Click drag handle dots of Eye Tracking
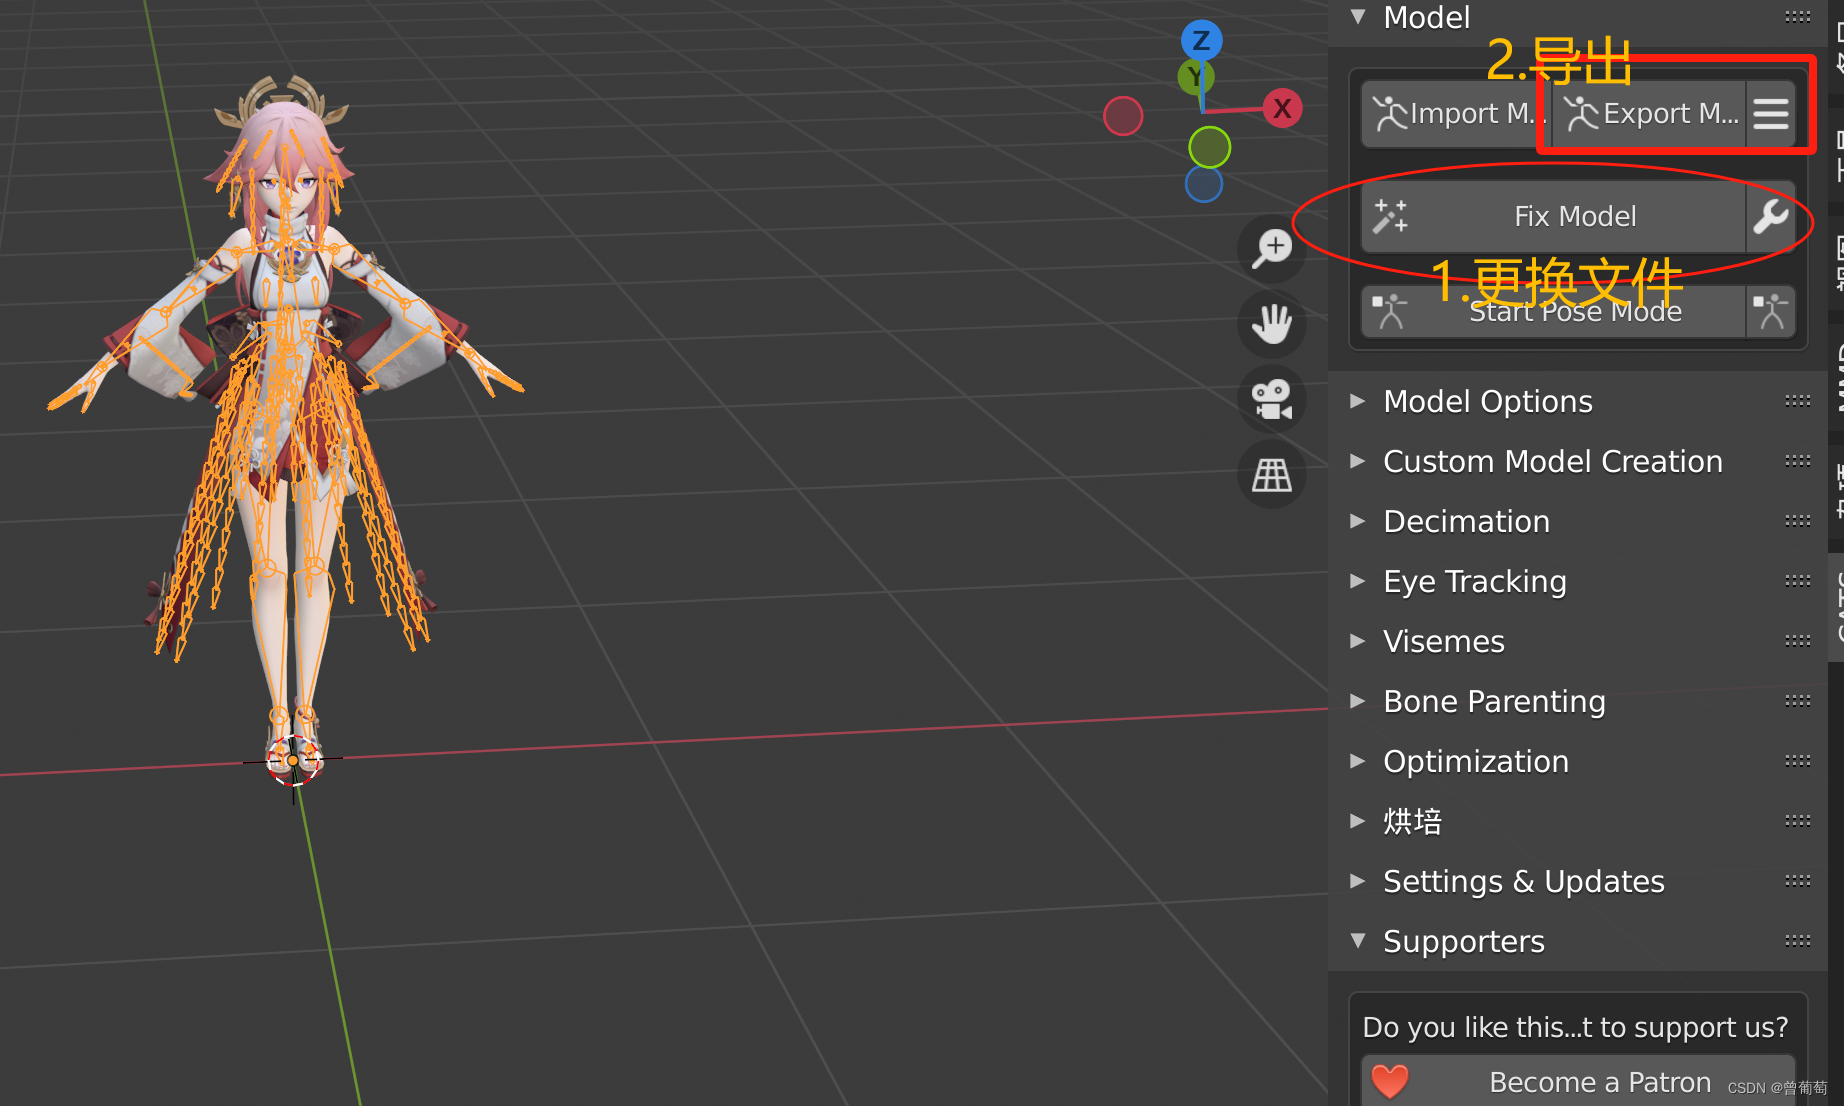Image resolution: width=1844 pixels, height=1106 pixels. point(1798,581)
